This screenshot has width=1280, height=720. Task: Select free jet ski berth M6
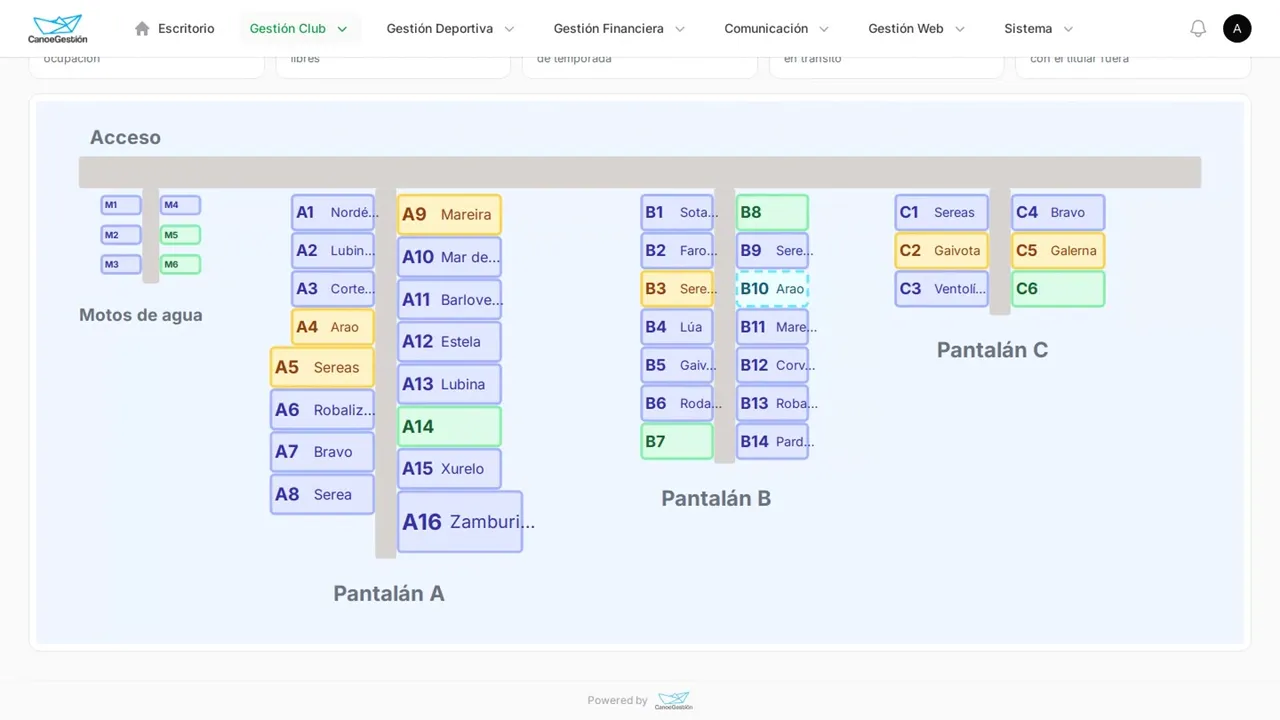click(x=180, y=265)
